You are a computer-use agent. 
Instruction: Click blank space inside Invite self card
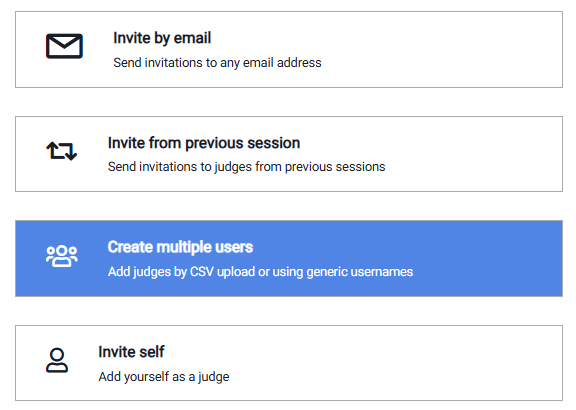[x=404, y=363]
